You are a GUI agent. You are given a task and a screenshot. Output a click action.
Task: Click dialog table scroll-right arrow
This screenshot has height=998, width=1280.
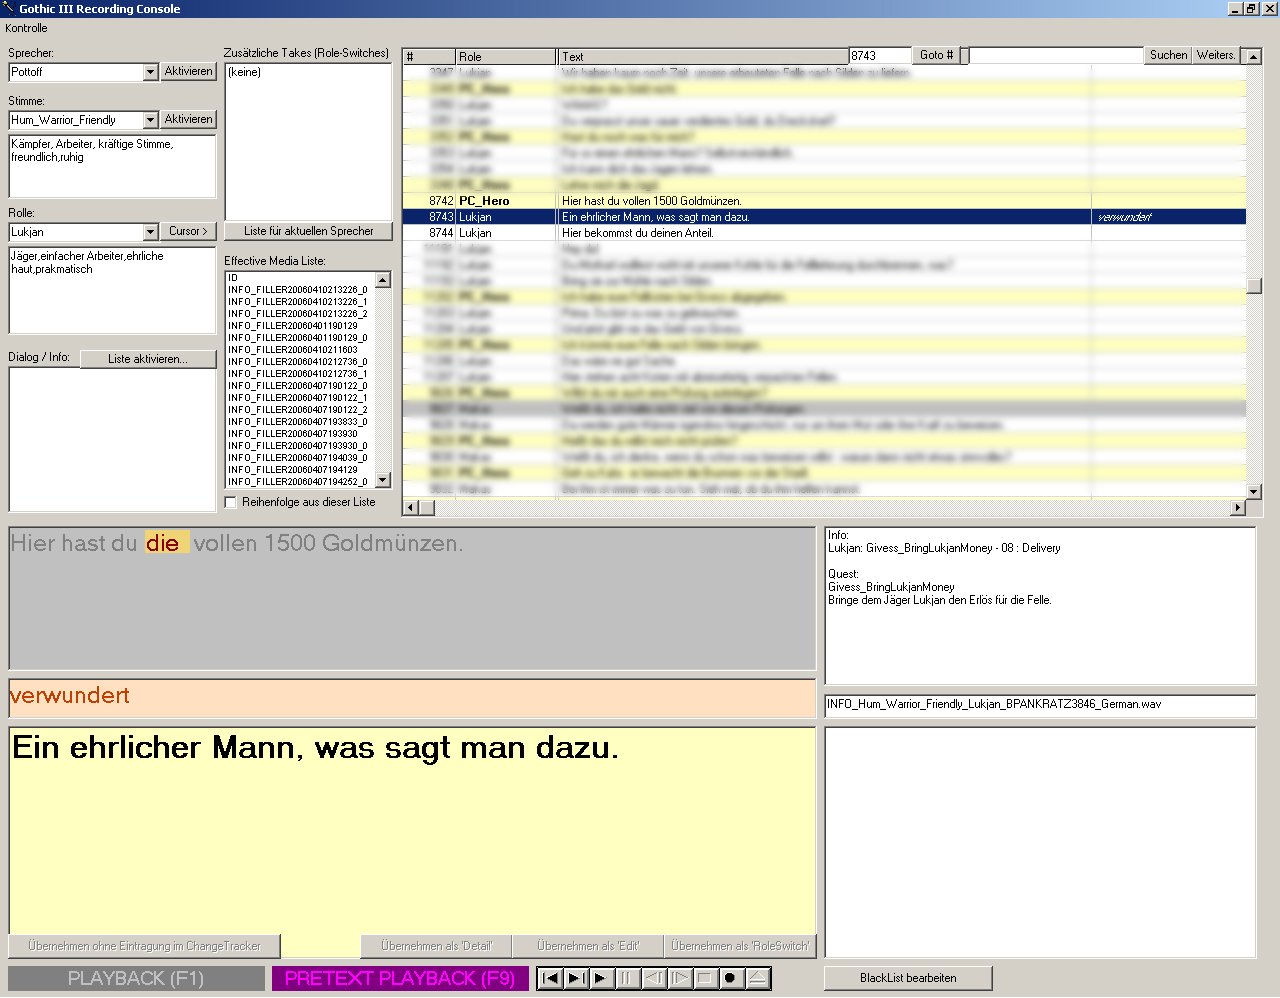tap(1238, 508)
